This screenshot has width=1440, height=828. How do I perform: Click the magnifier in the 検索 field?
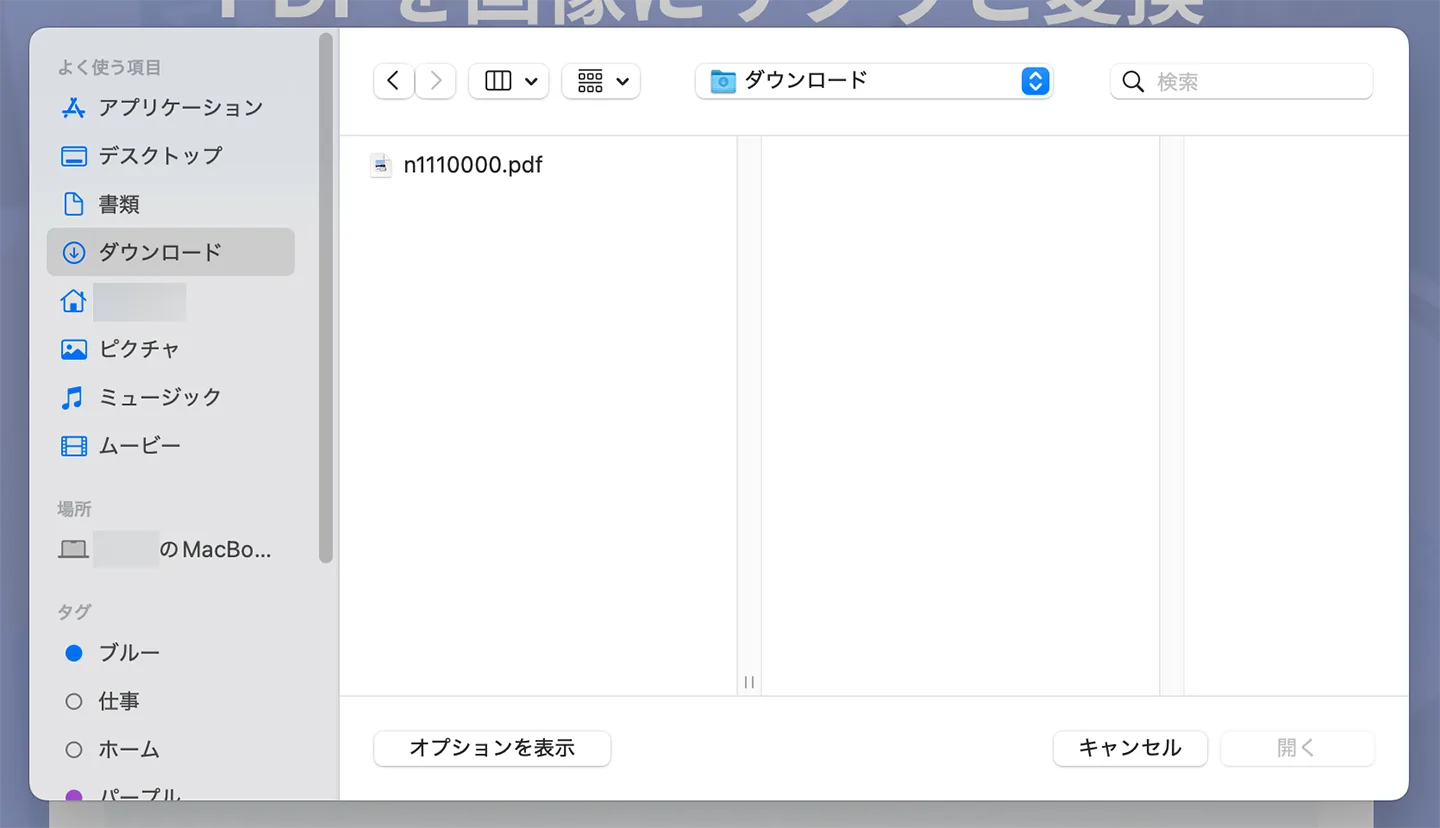coord(1132,81)
